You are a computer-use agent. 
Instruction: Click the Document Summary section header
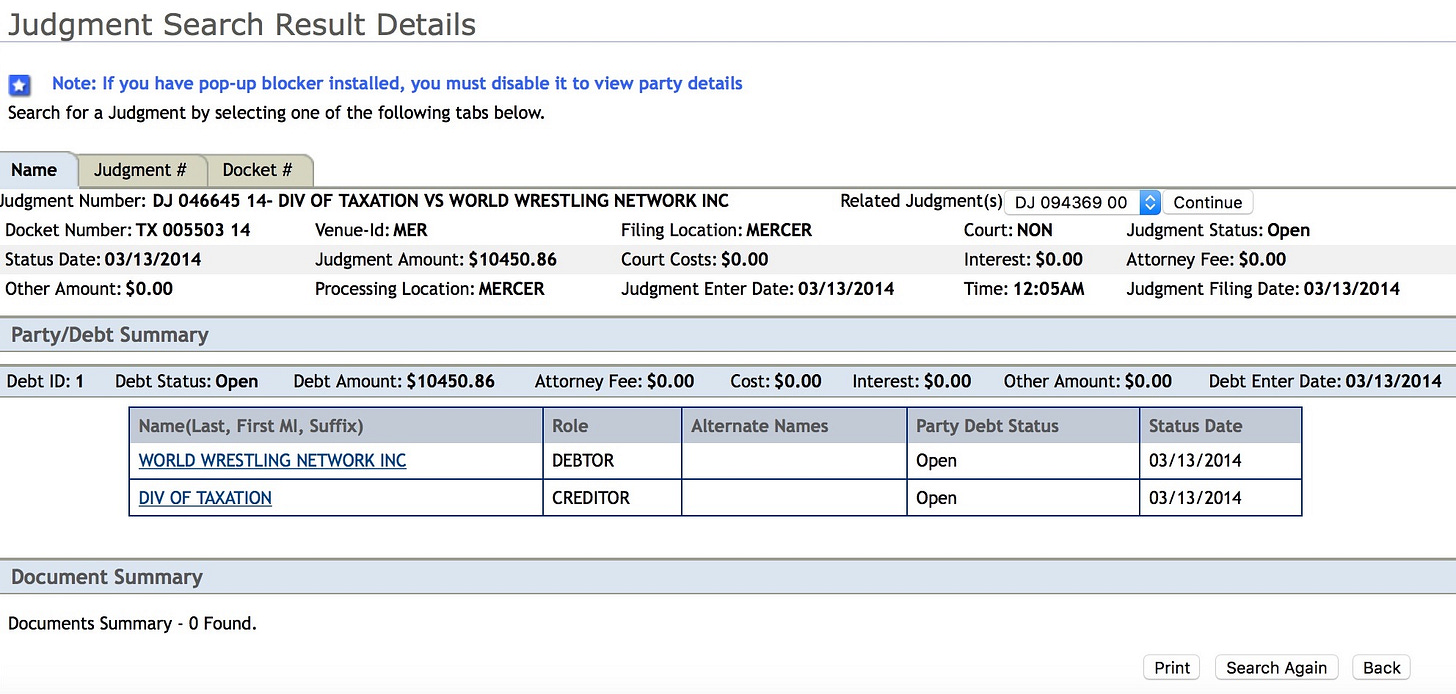coord(728,577)
